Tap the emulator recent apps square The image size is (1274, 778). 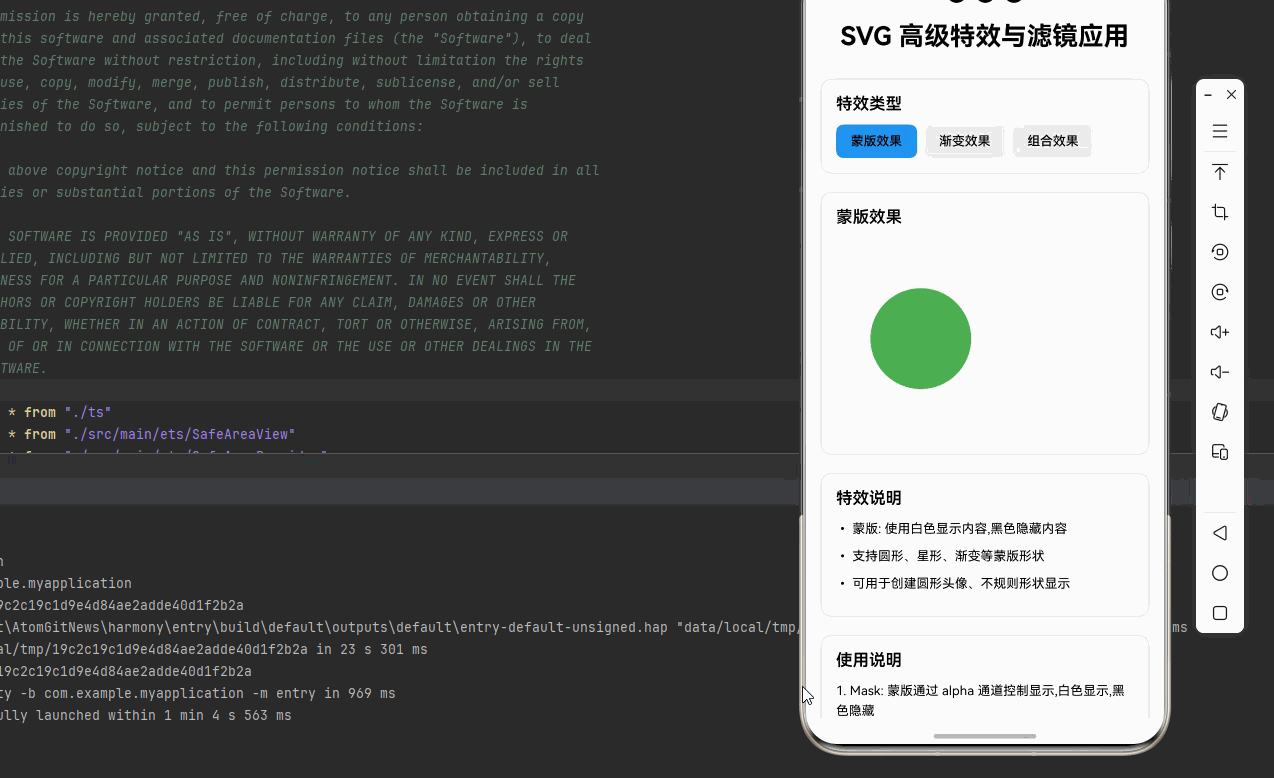(1219, 613)
